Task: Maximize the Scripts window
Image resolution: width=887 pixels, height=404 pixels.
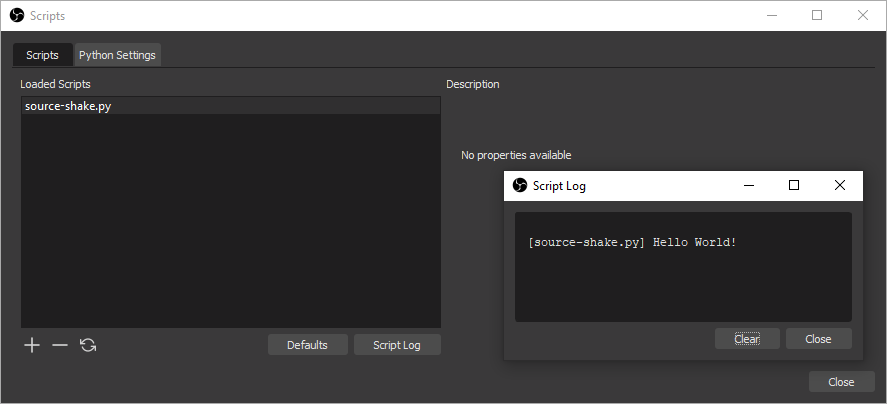Action: tap(817, 16)
